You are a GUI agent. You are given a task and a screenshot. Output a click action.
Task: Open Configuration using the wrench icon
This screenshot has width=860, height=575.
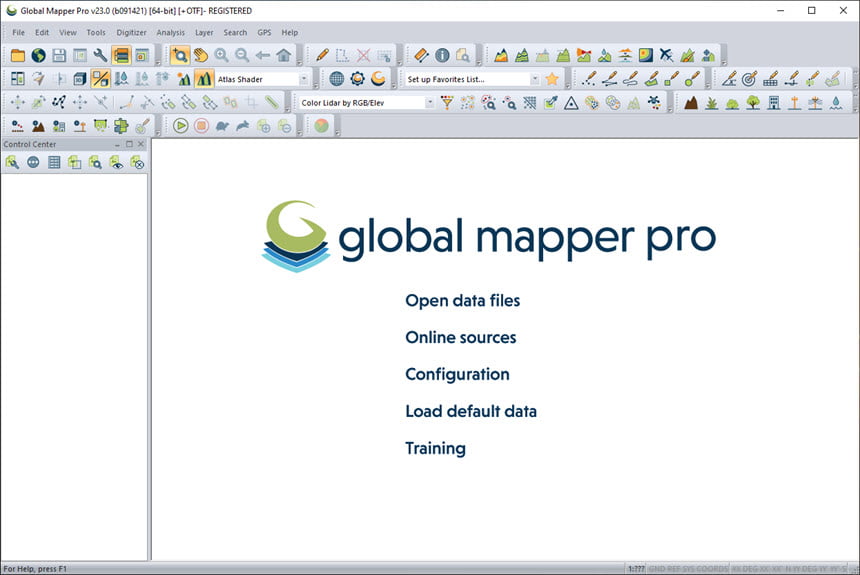100,55
